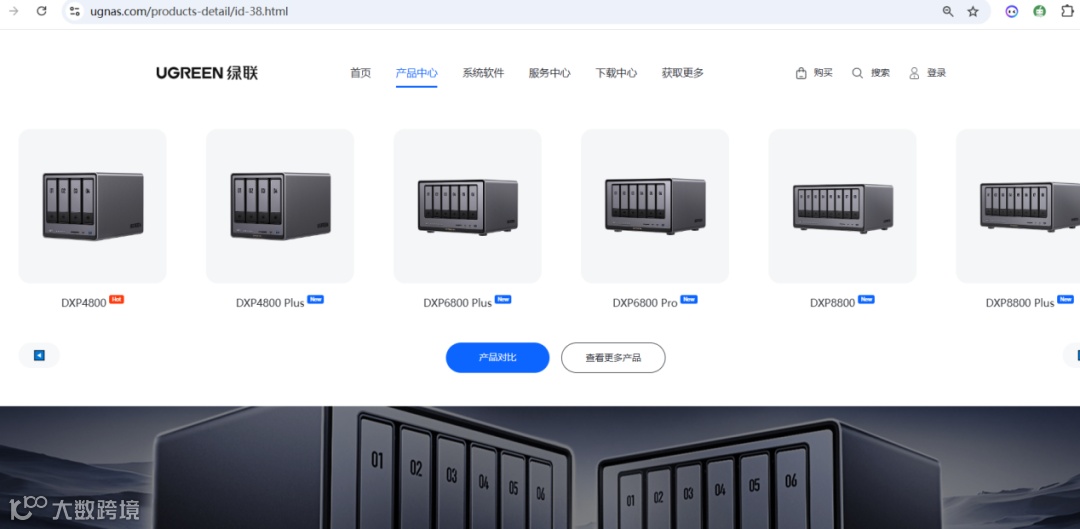Click the 登录 link

[x=937, y=73]
